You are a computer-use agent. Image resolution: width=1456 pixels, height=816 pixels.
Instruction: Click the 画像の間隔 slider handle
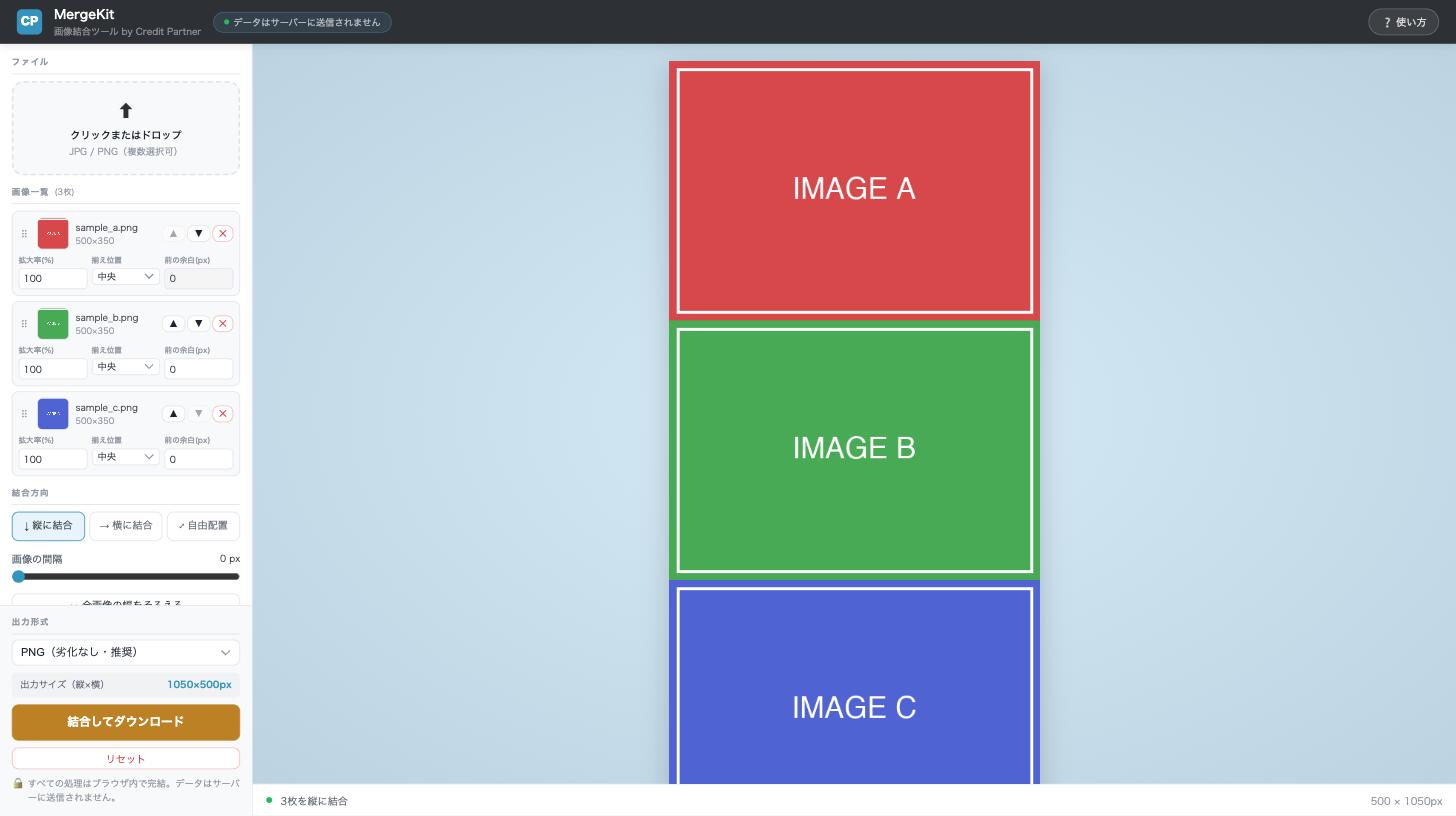pos(18,577)
